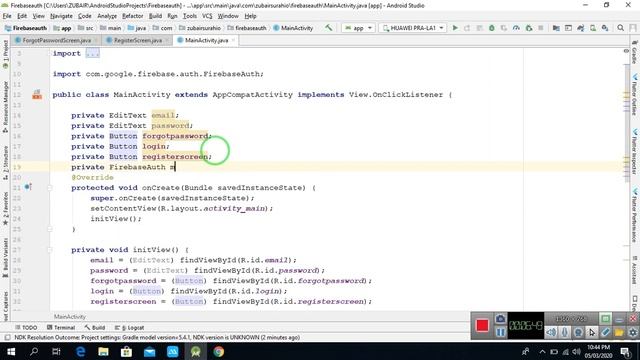Open SDK Manager toolbar icon

click(605, 28)
